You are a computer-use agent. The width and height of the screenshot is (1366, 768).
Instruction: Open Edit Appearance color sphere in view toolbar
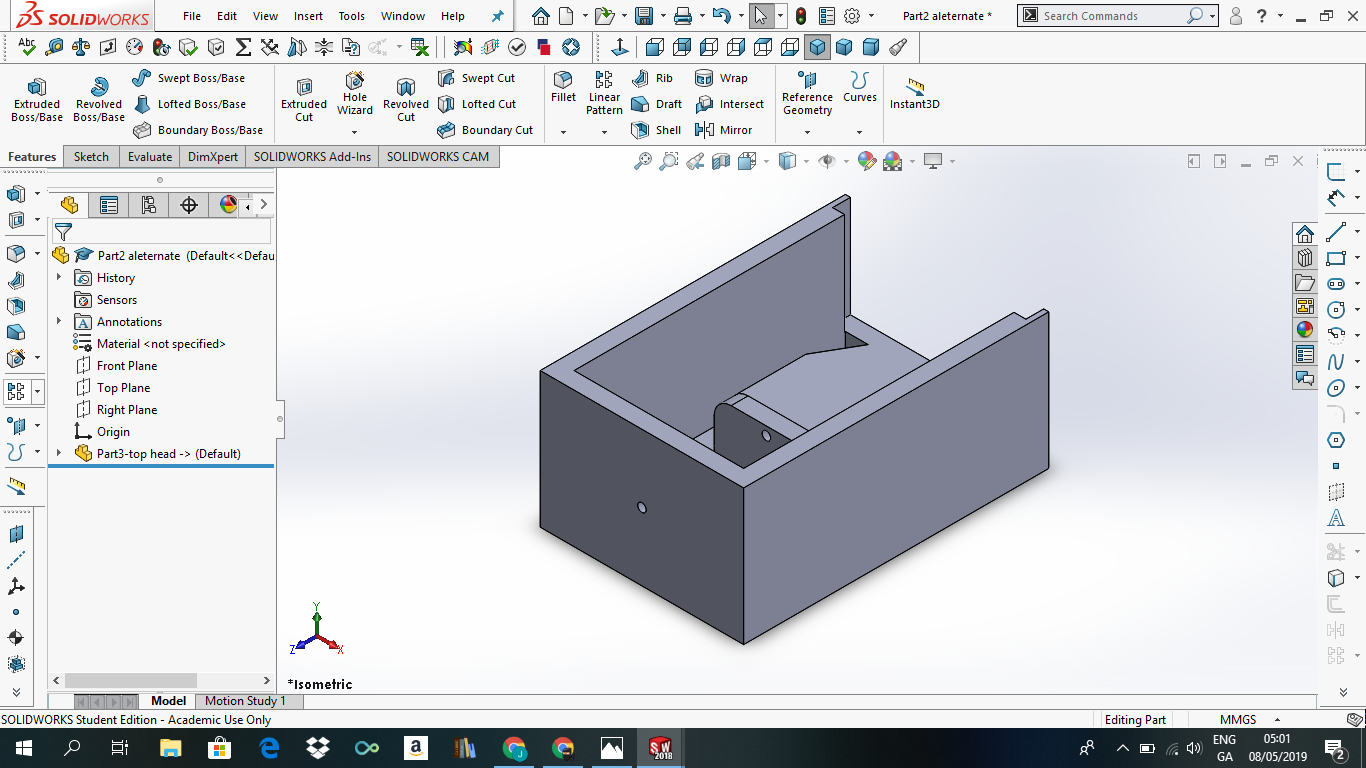(867, 161)
